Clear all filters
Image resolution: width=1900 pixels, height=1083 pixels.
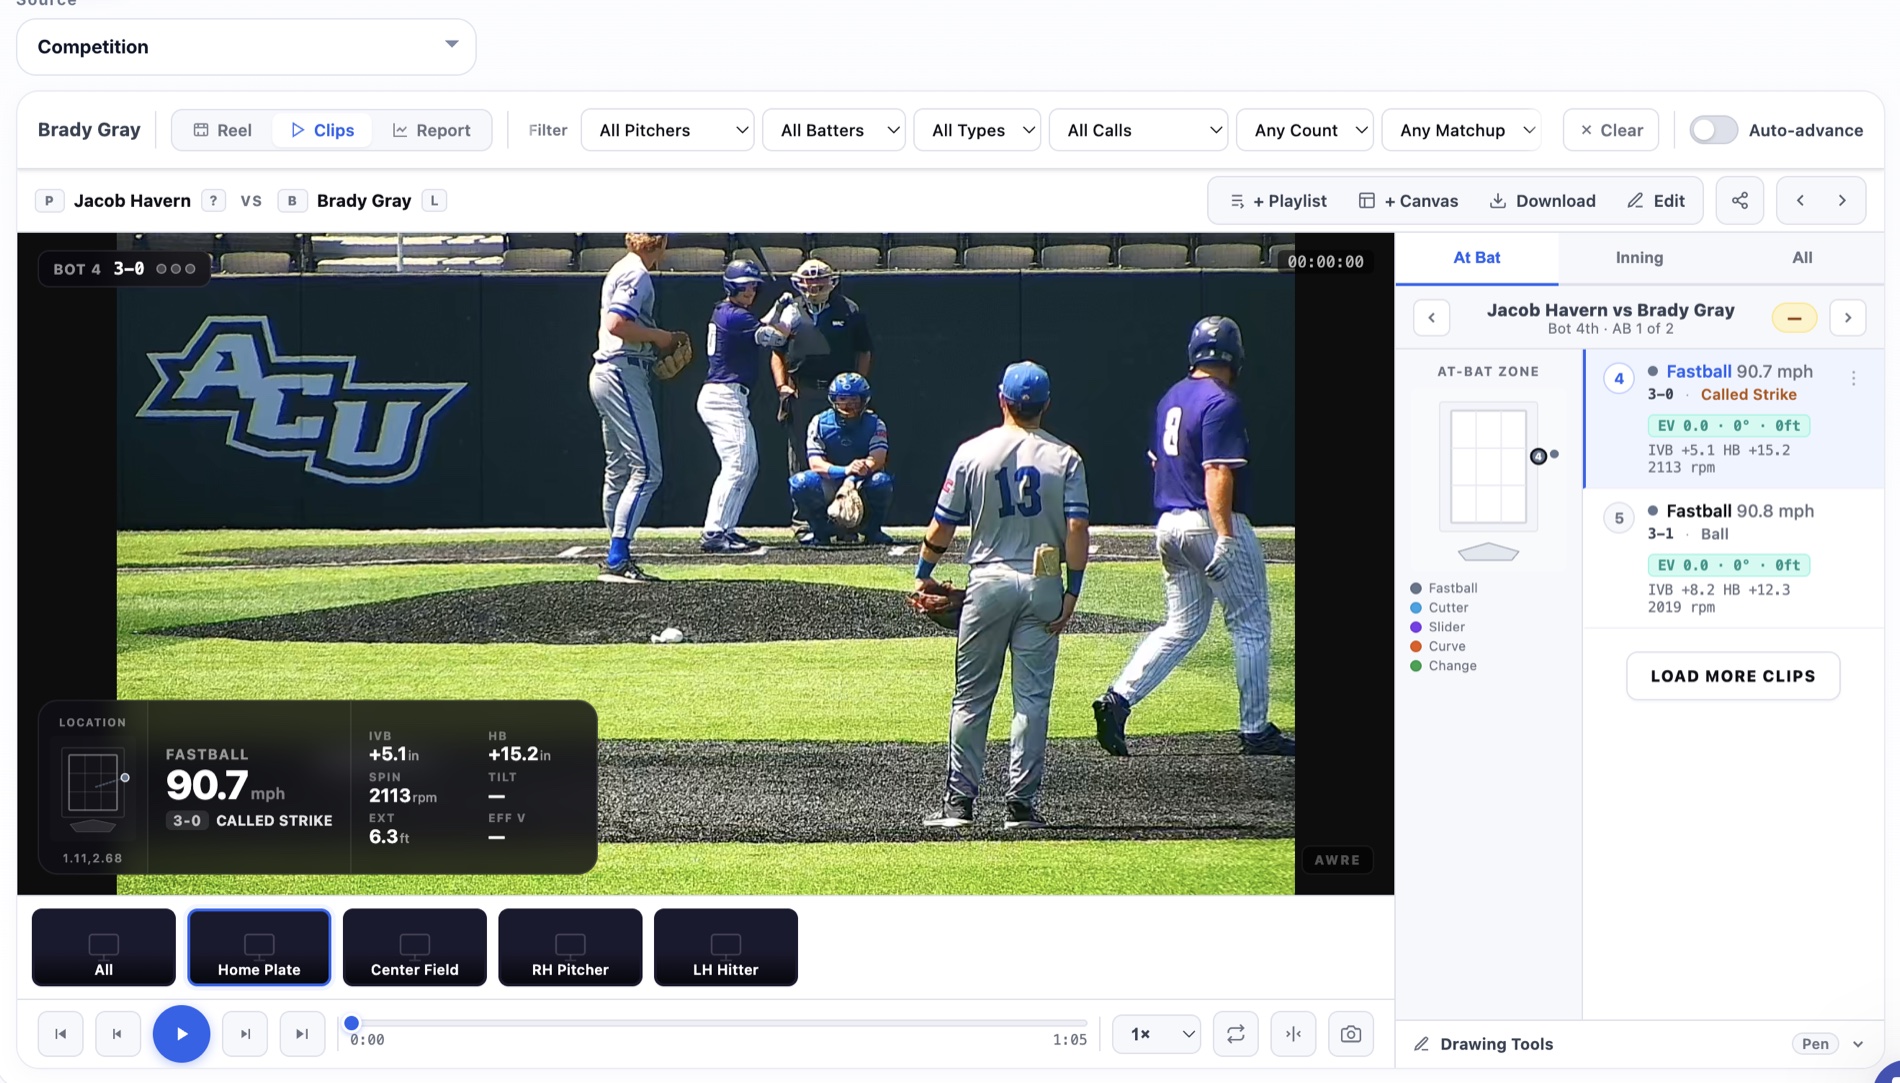(x=1610, y=130)
